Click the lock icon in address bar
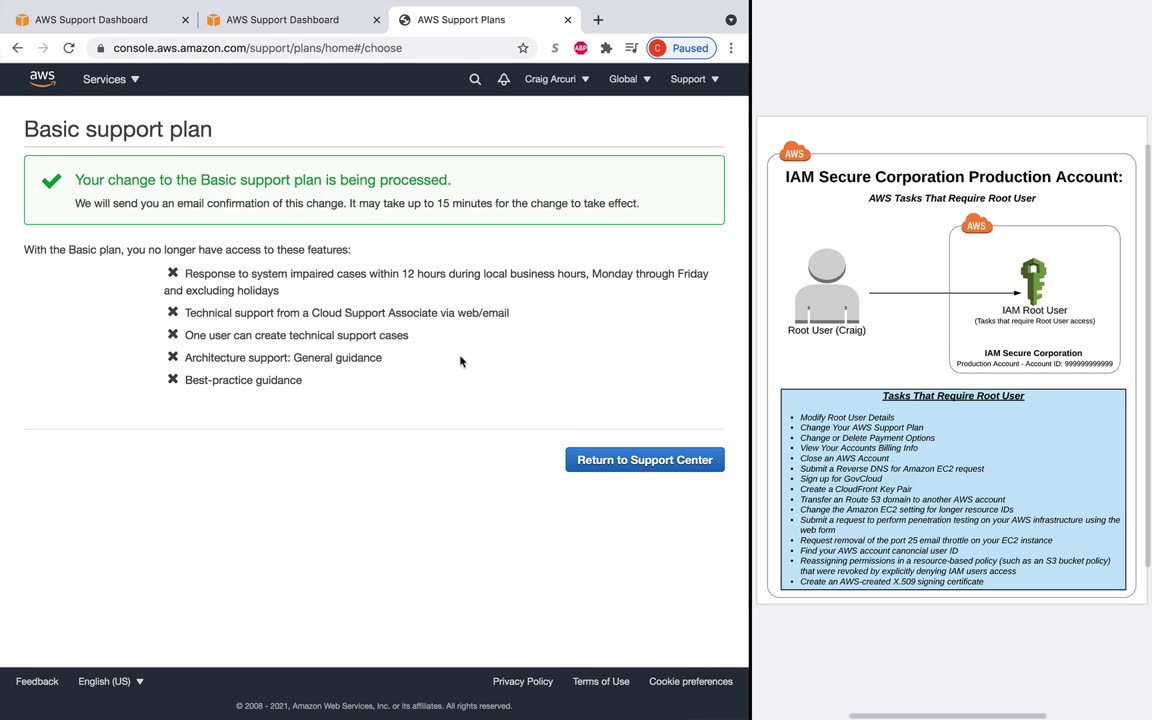 (101, 48)
